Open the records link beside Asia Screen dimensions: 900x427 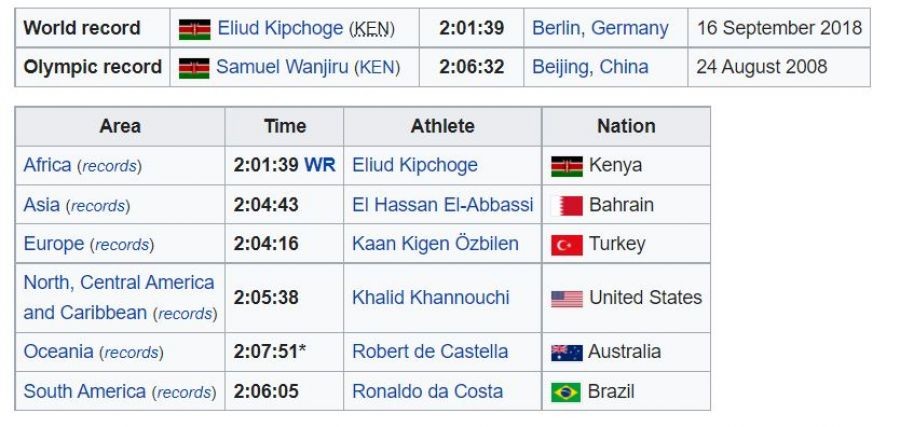(x=98, y=206)
